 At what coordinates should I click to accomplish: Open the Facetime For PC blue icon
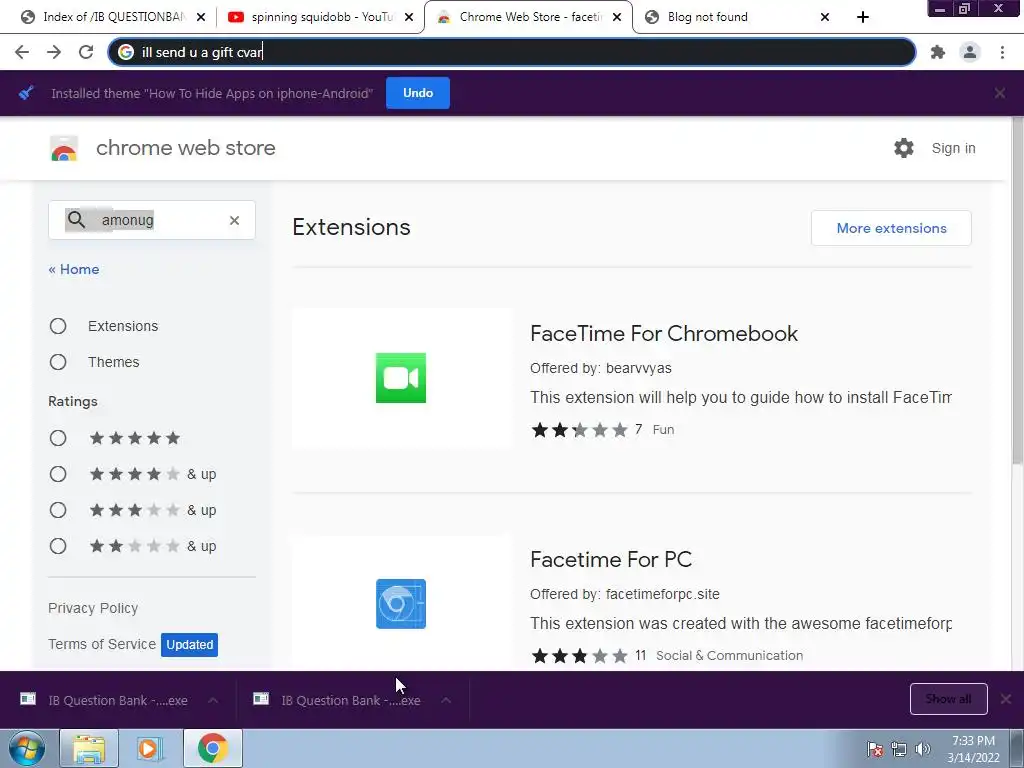pos(401,604)
